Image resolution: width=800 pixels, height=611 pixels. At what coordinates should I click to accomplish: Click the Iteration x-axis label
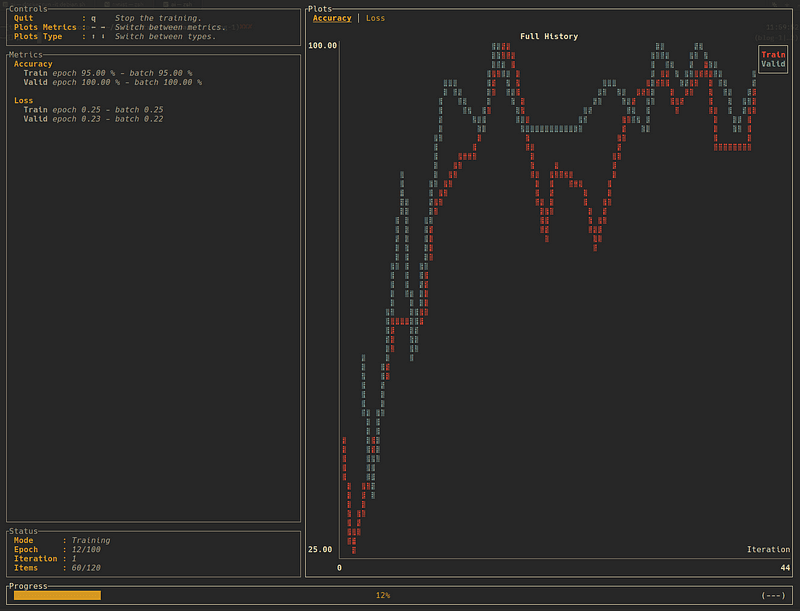click(x=768, y=549)
